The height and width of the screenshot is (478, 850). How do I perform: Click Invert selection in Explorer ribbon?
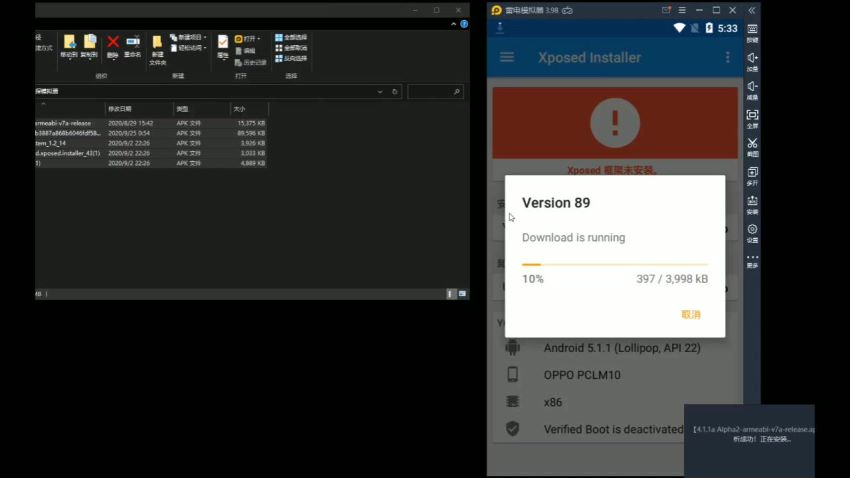pos(291,58)
